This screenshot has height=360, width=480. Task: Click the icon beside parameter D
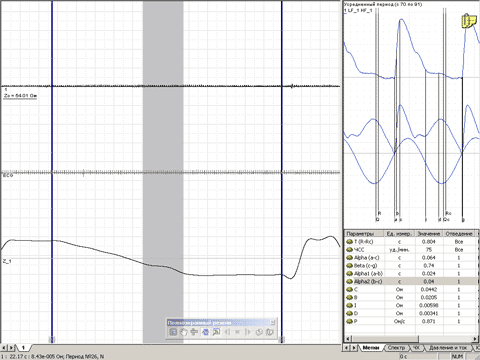click(x=349, y=313)
